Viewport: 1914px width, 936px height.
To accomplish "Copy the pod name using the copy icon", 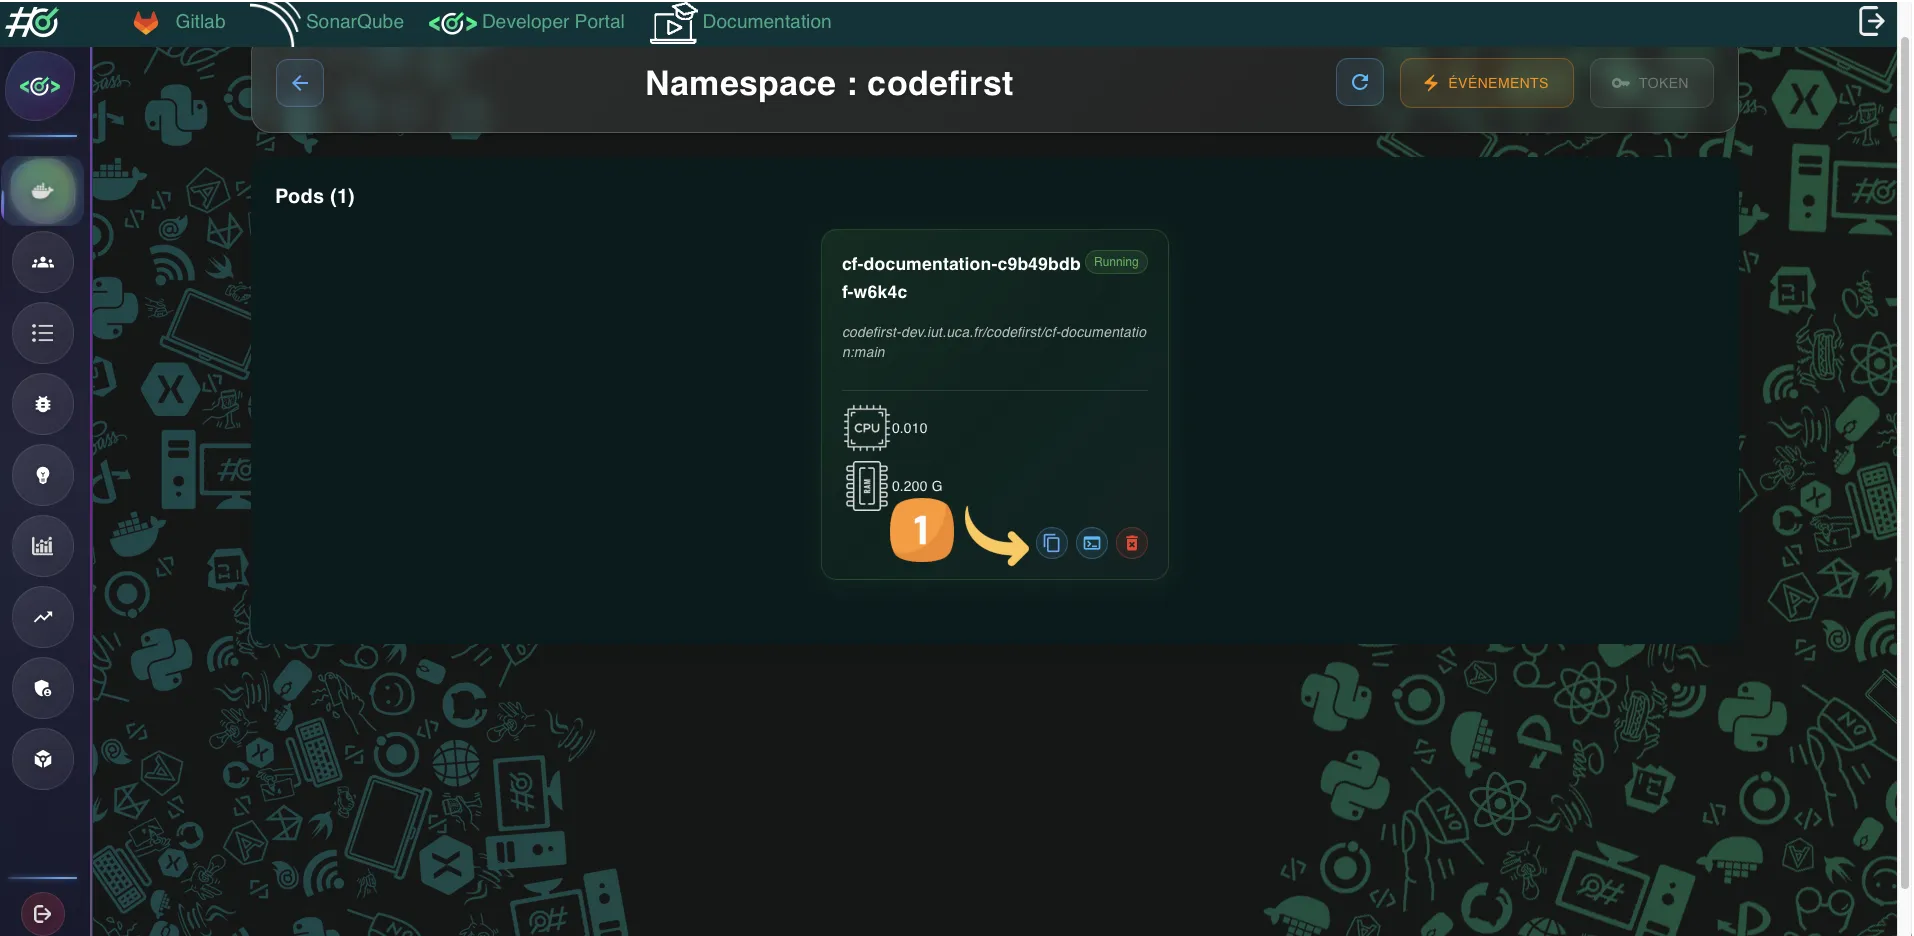I will pos(1052,543).
